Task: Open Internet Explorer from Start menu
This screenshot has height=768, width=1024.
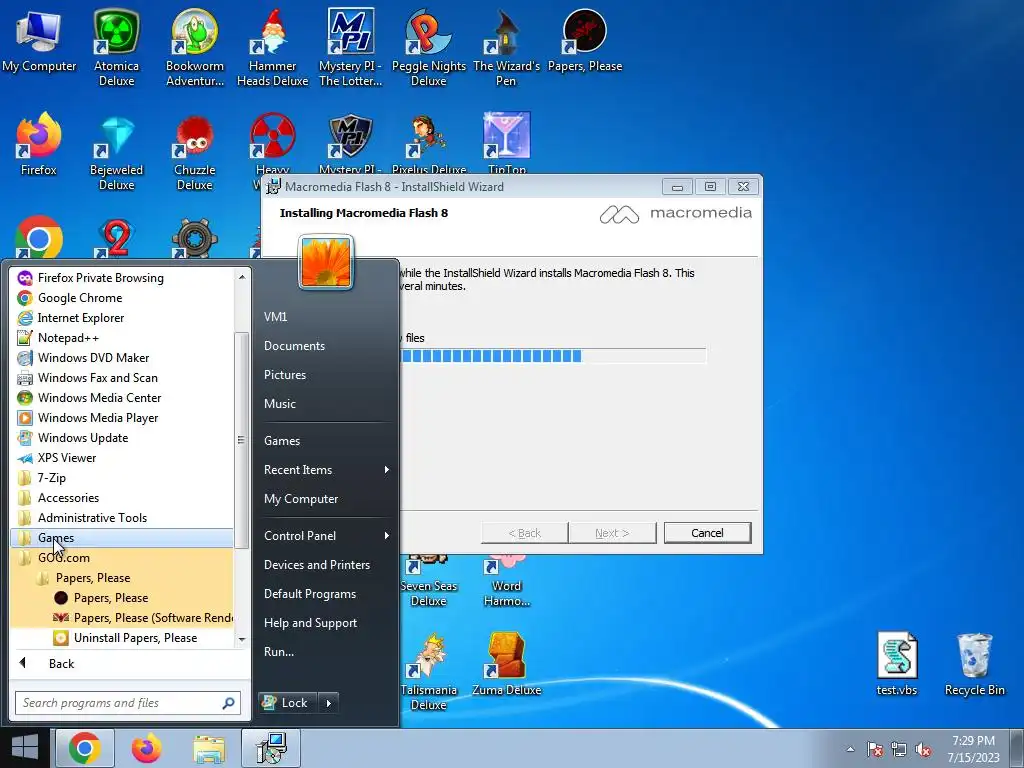Action: tap(121, 318)
